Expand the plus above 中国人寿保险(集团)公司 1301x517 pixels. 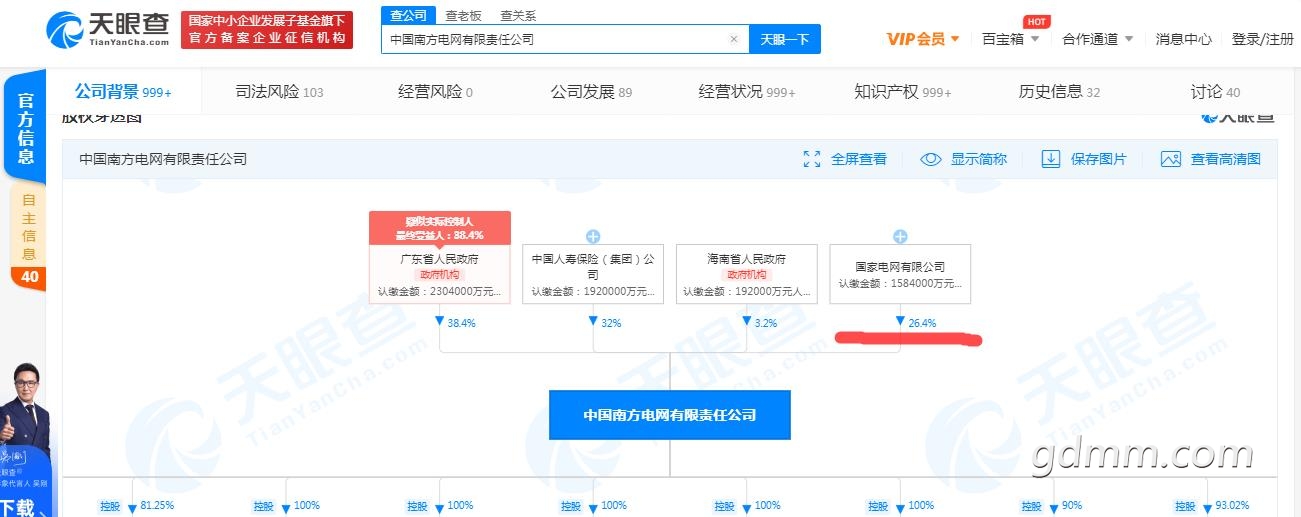pos(593,237)
